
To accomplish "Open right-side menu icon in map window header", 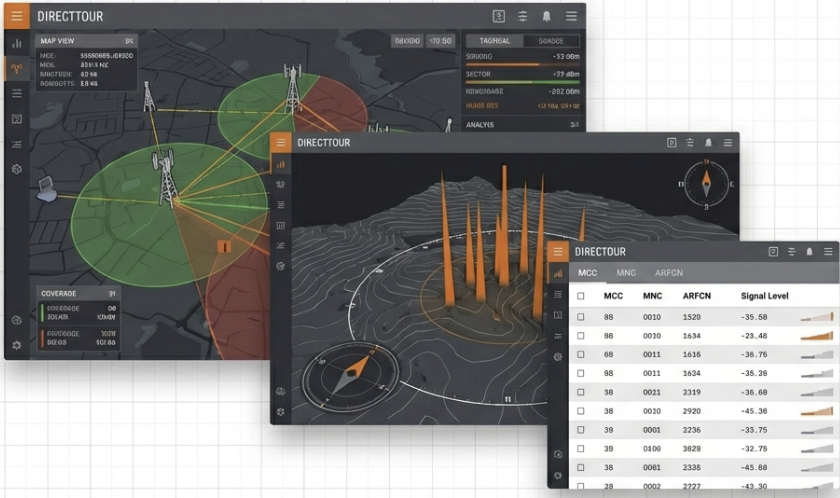I will click(571, 17).
